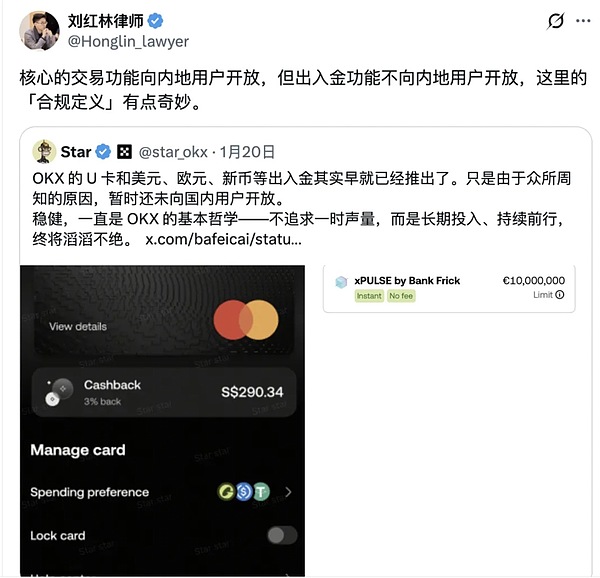Open the three-dot more options menu
Viewport: 600px width, 578px height.
click(583, 21)
